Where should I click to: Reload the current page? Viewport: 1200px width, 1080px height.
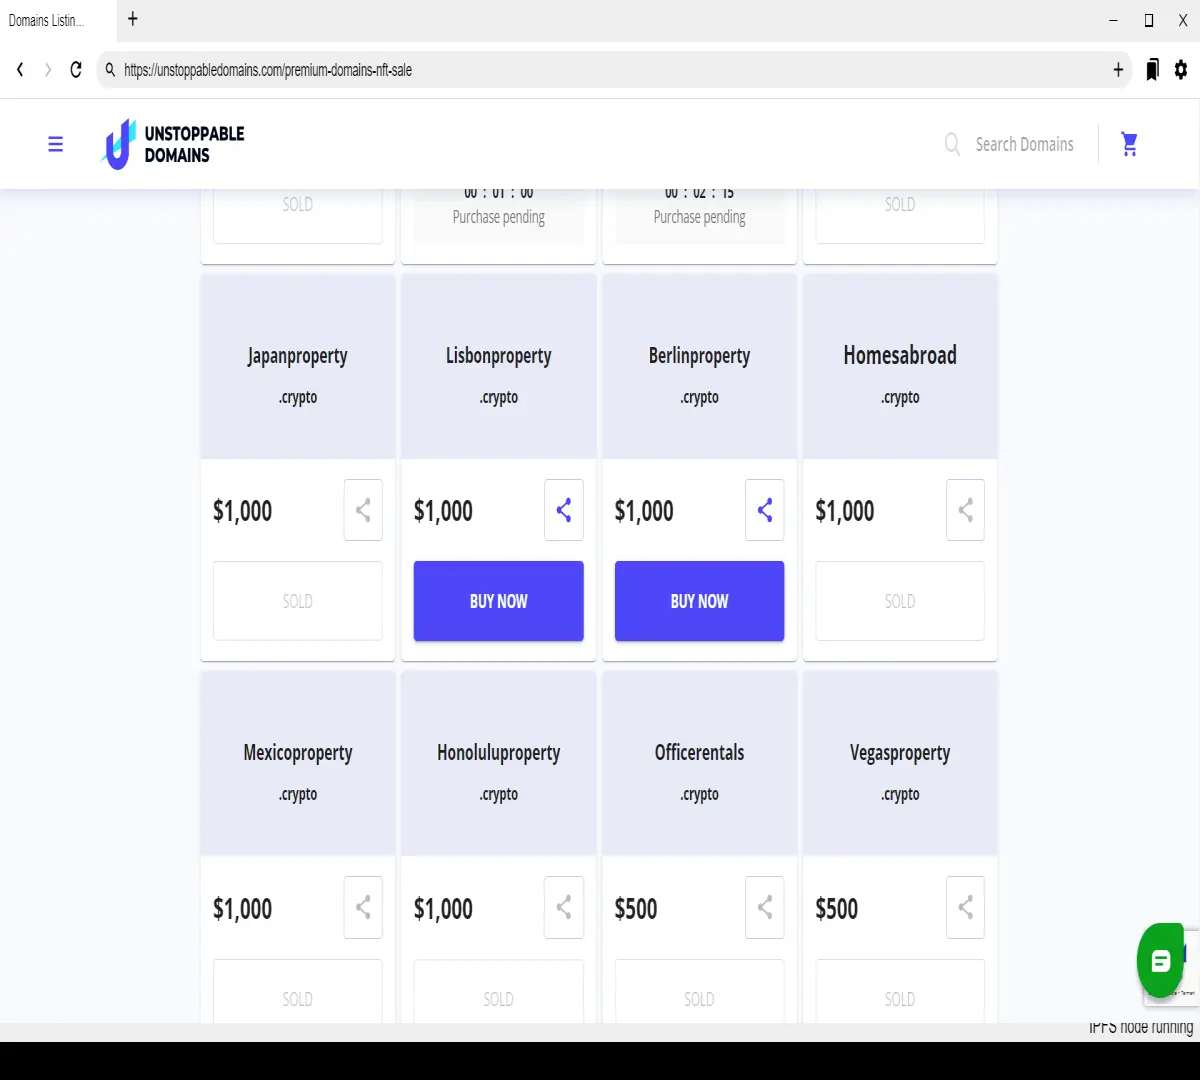(76, 70)
